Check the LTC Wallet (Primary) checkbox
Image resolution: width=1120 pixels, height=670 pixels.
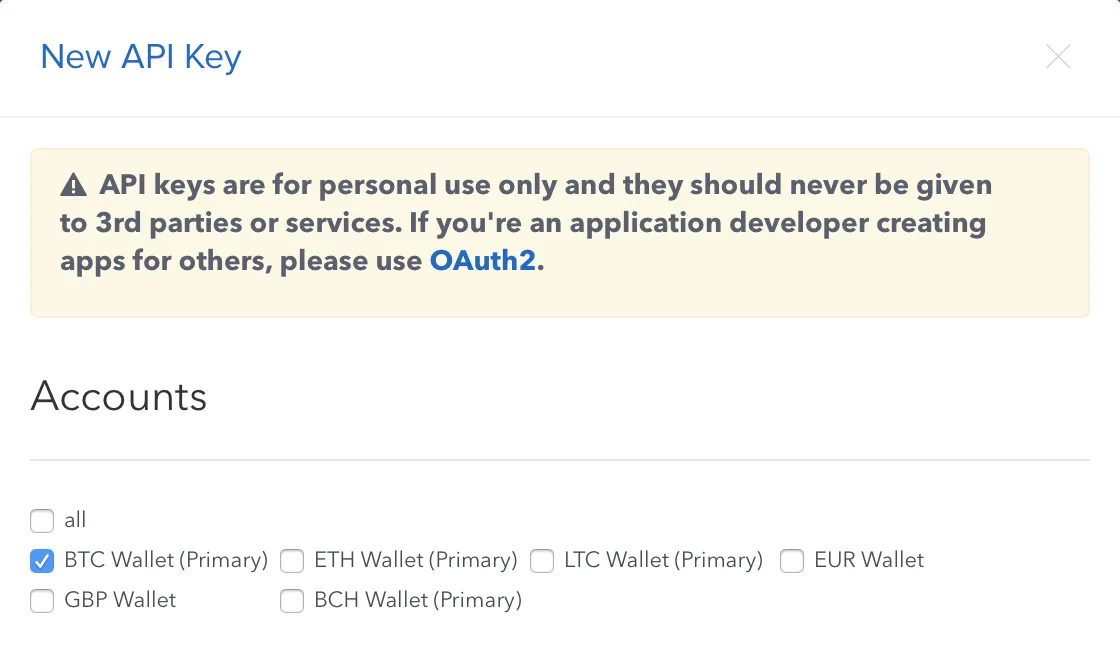pos(542,561)
